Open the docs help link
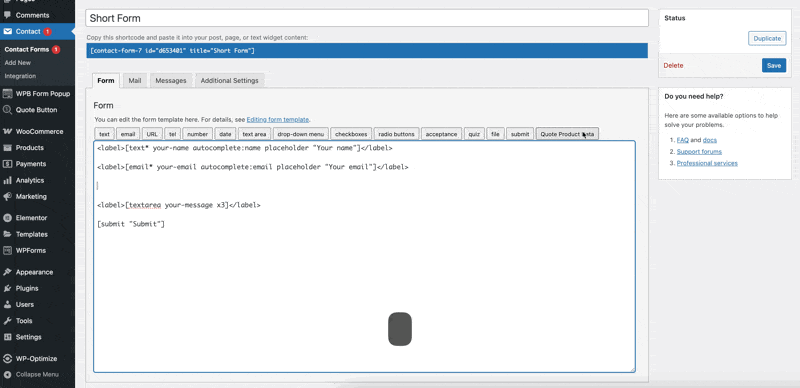 pyautogui.click(x=710, y=140)
